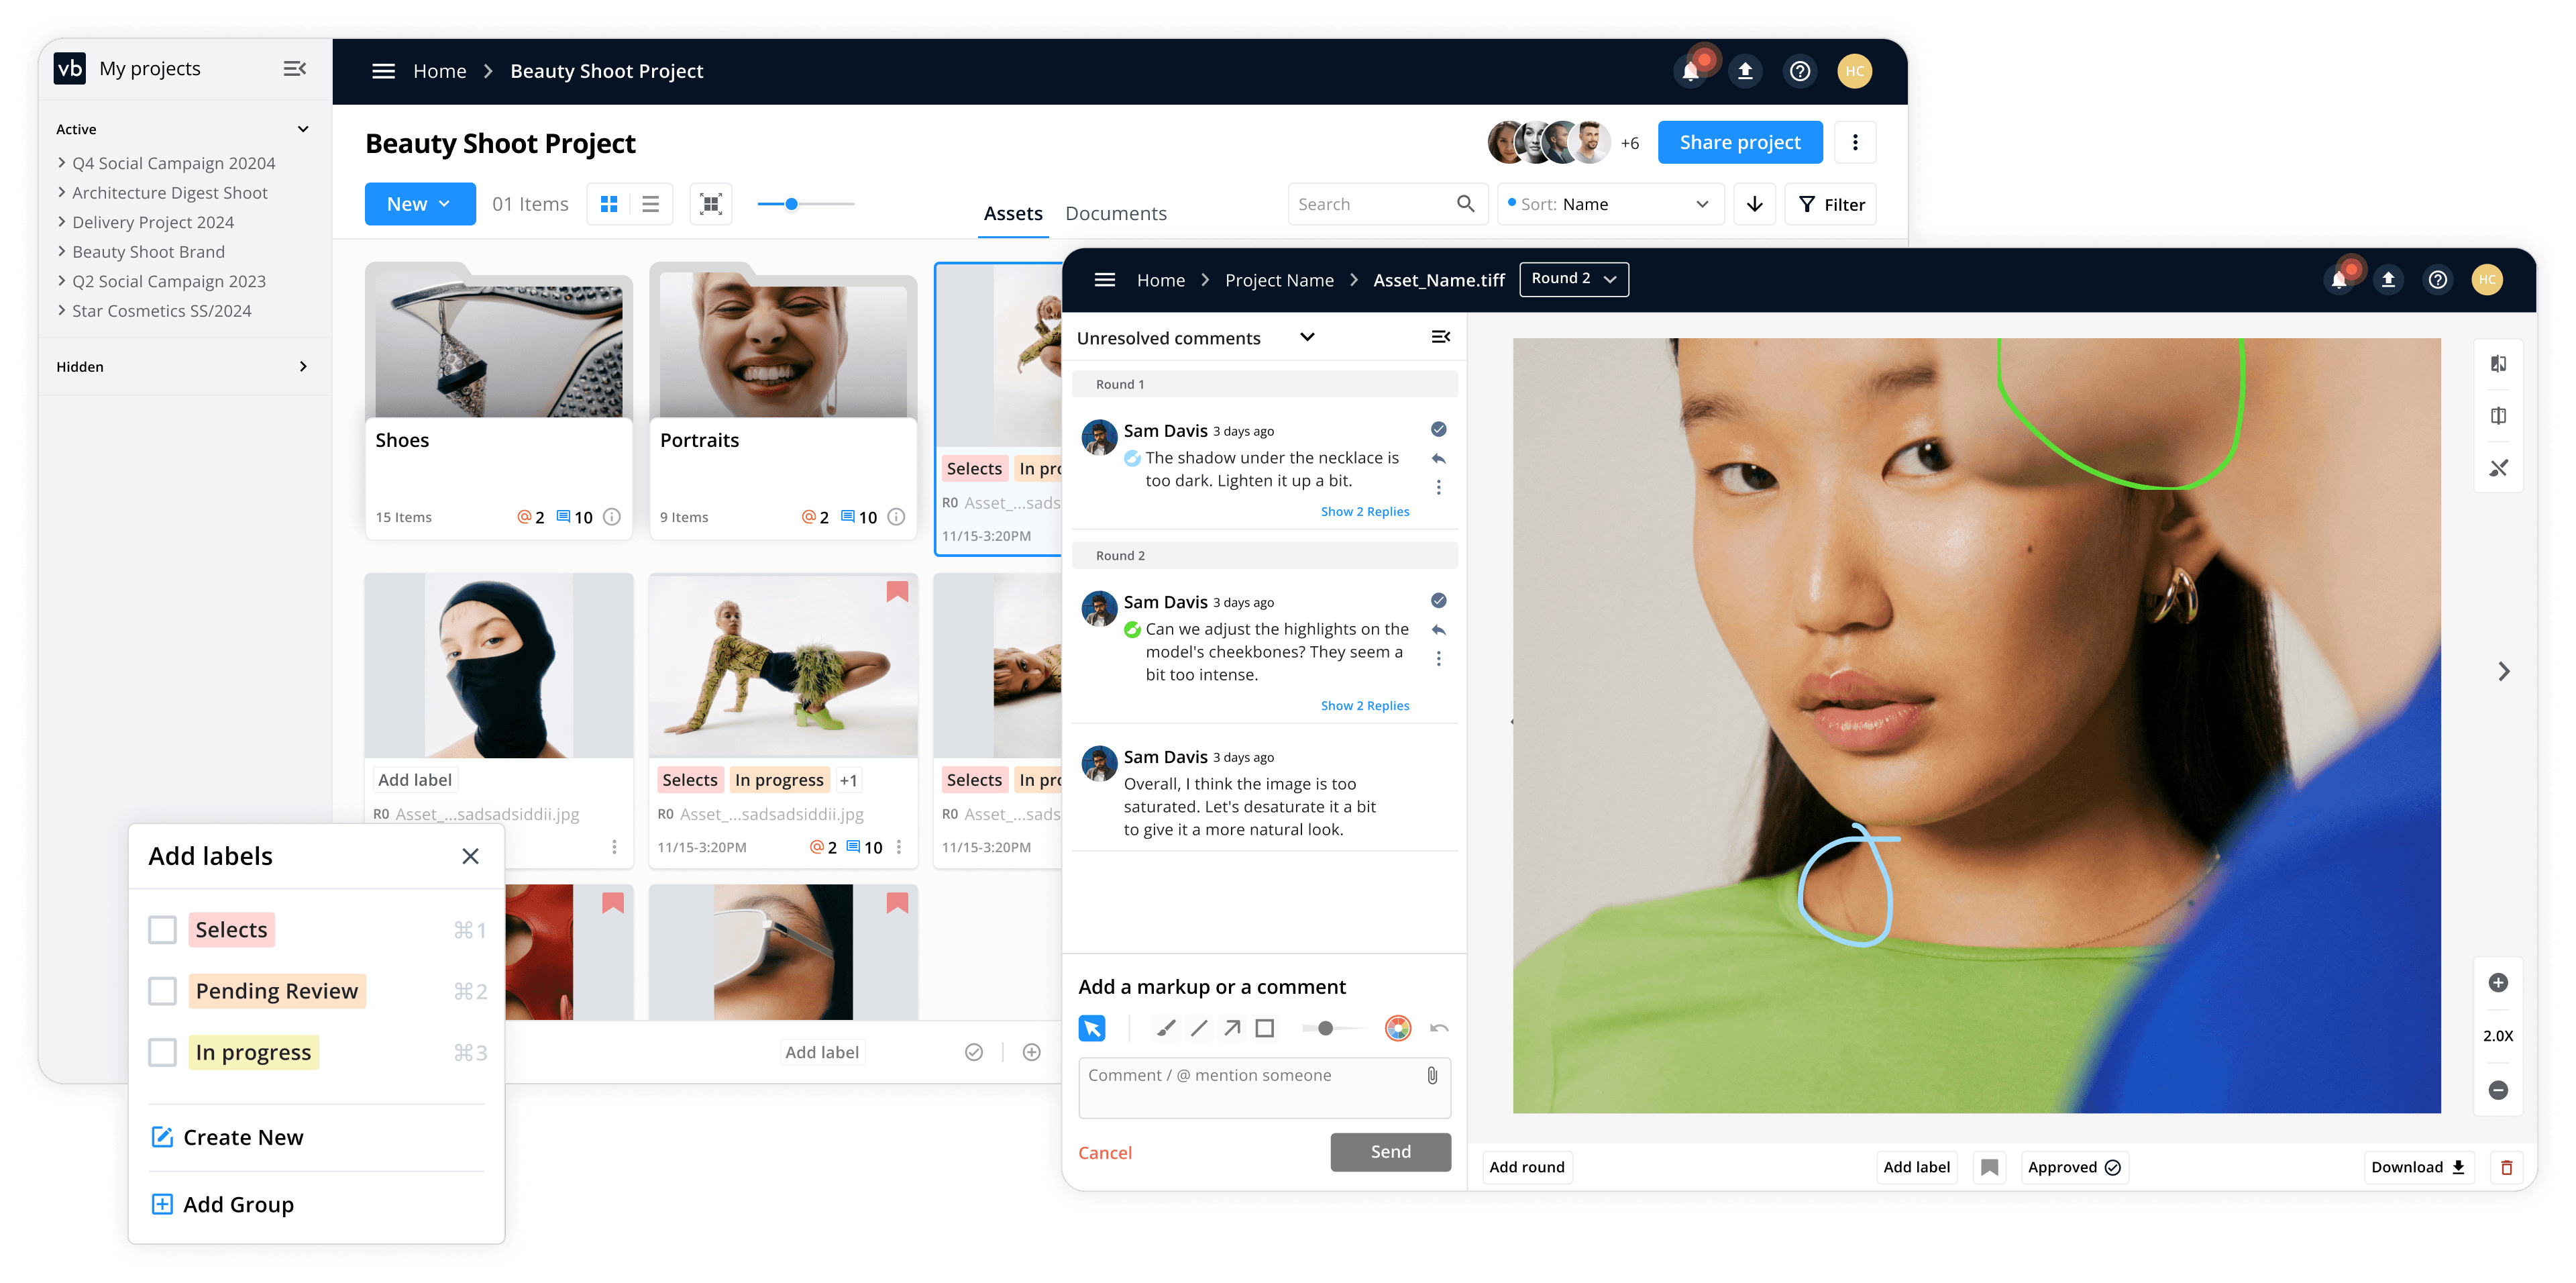Switch to the Documents tab
The width and height of the screenshot is (2576, 1283).
1116,213
